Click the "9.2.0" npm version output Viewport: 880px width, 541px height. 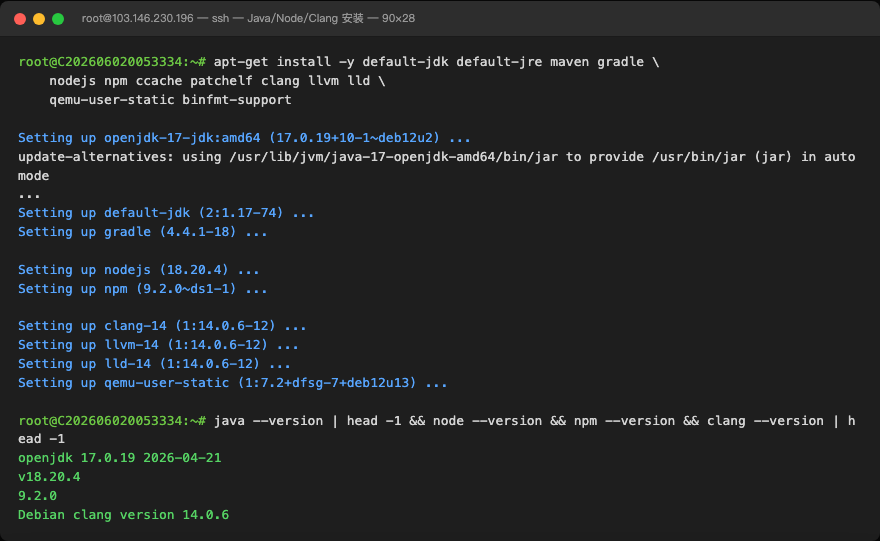click(x=37, y=496)
